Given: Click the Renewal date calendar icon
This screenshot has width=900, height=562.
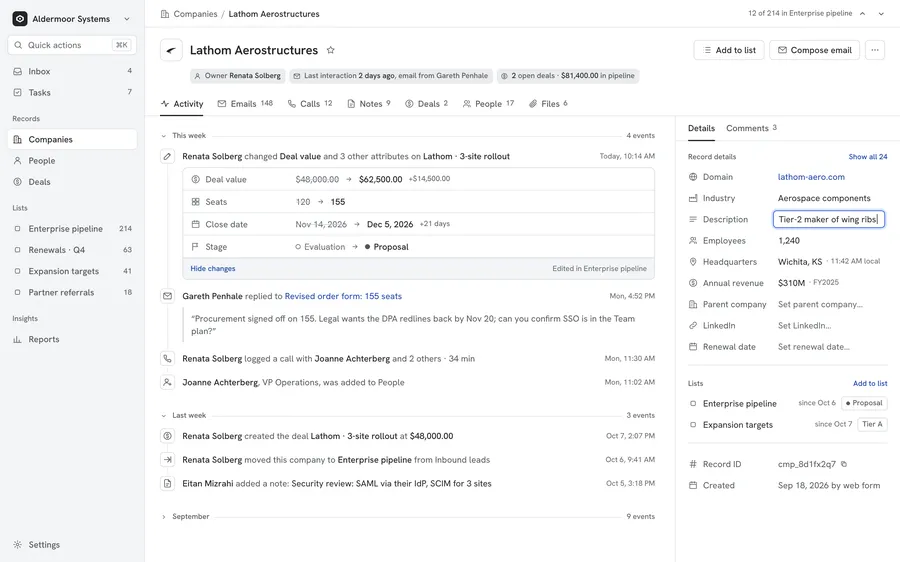Looking at the screenshot, I should [x=693, y=347].
